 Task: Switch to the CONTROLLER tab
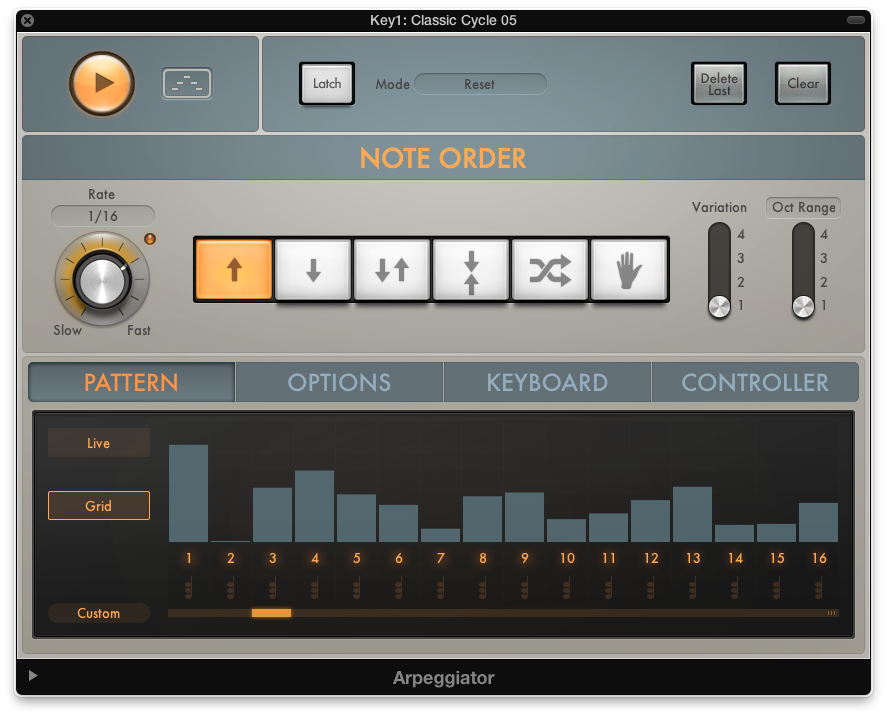pos(755,383)
